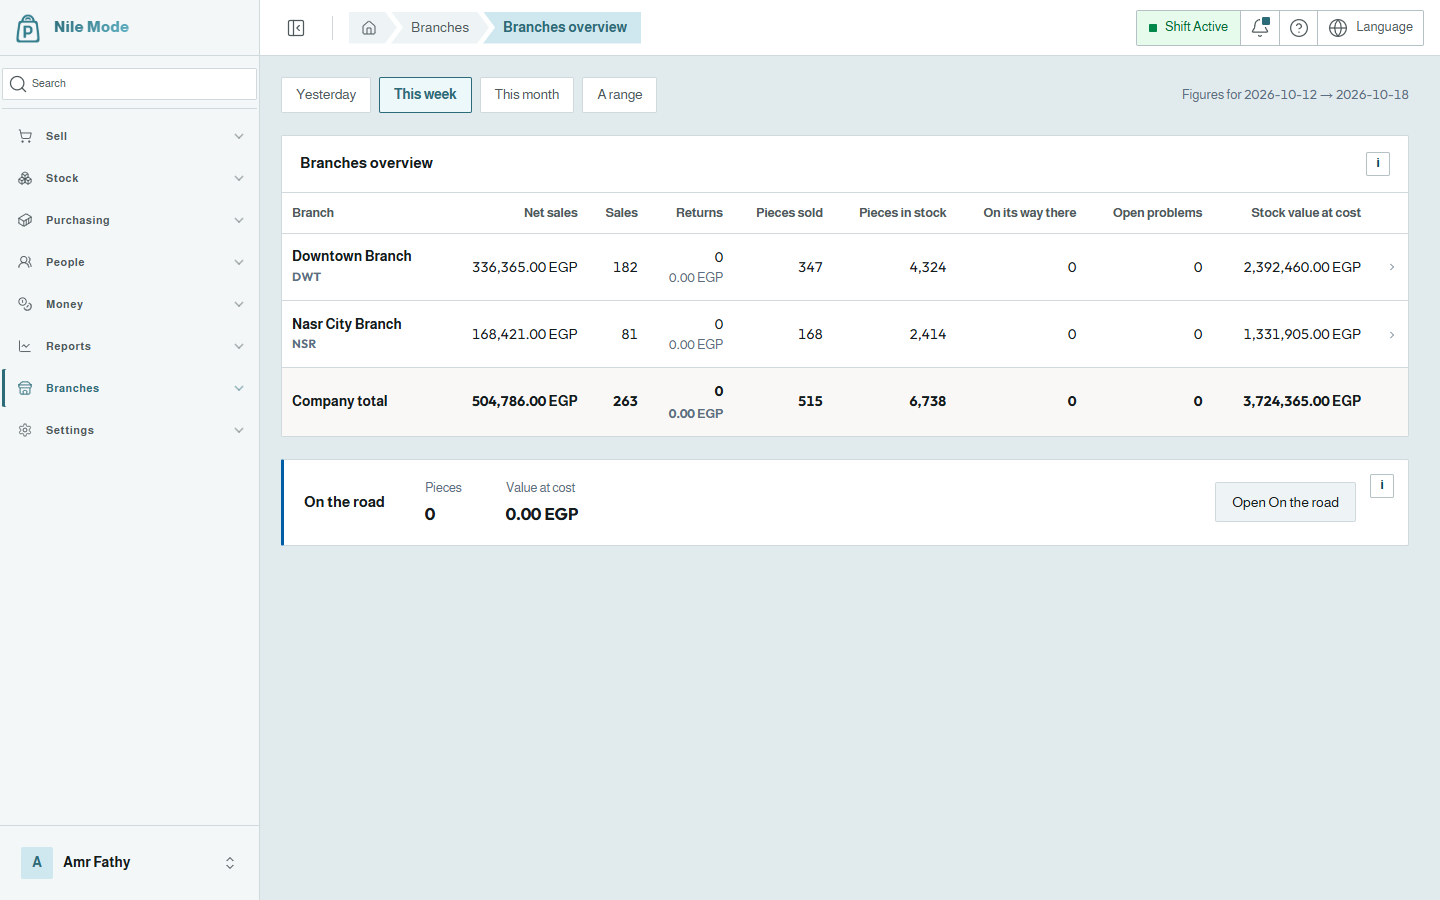
Task: Focus the sidebar Search field
Action: (130, 84)
